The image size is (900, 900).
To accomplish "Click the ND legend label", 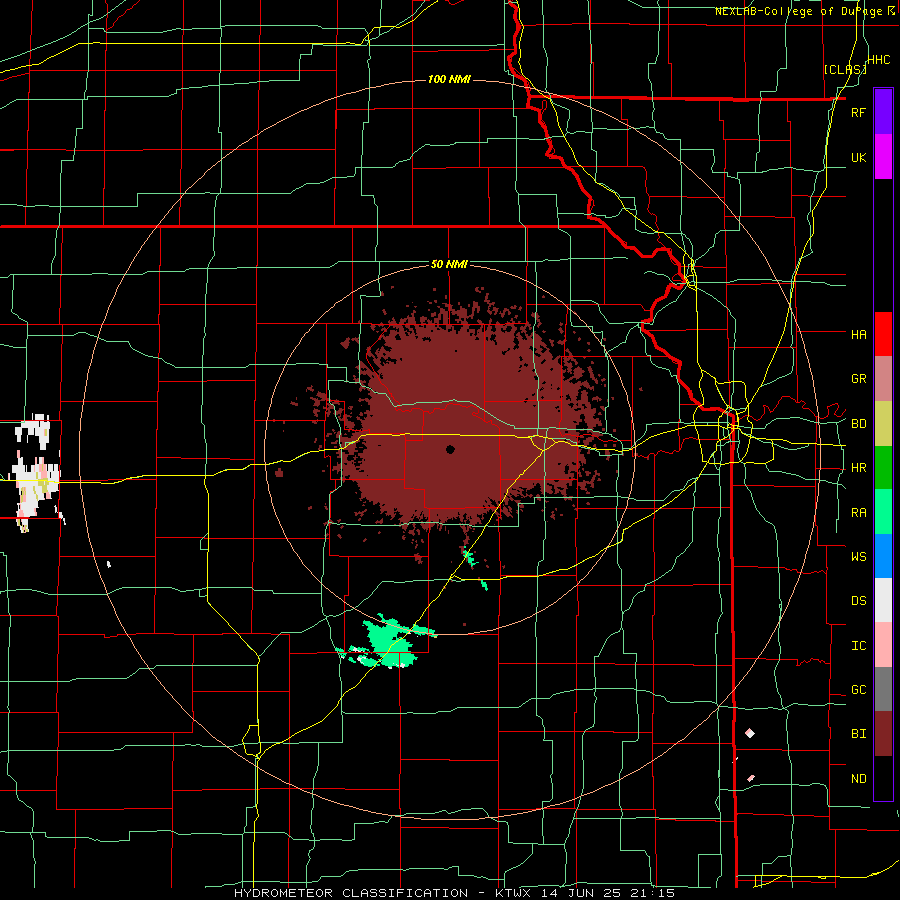I will coord(858,779).
